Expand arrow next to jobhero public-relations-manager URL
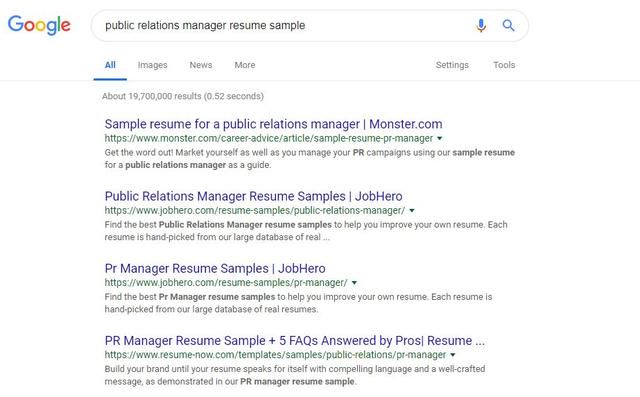640x397 pixels. pos(412,211)
